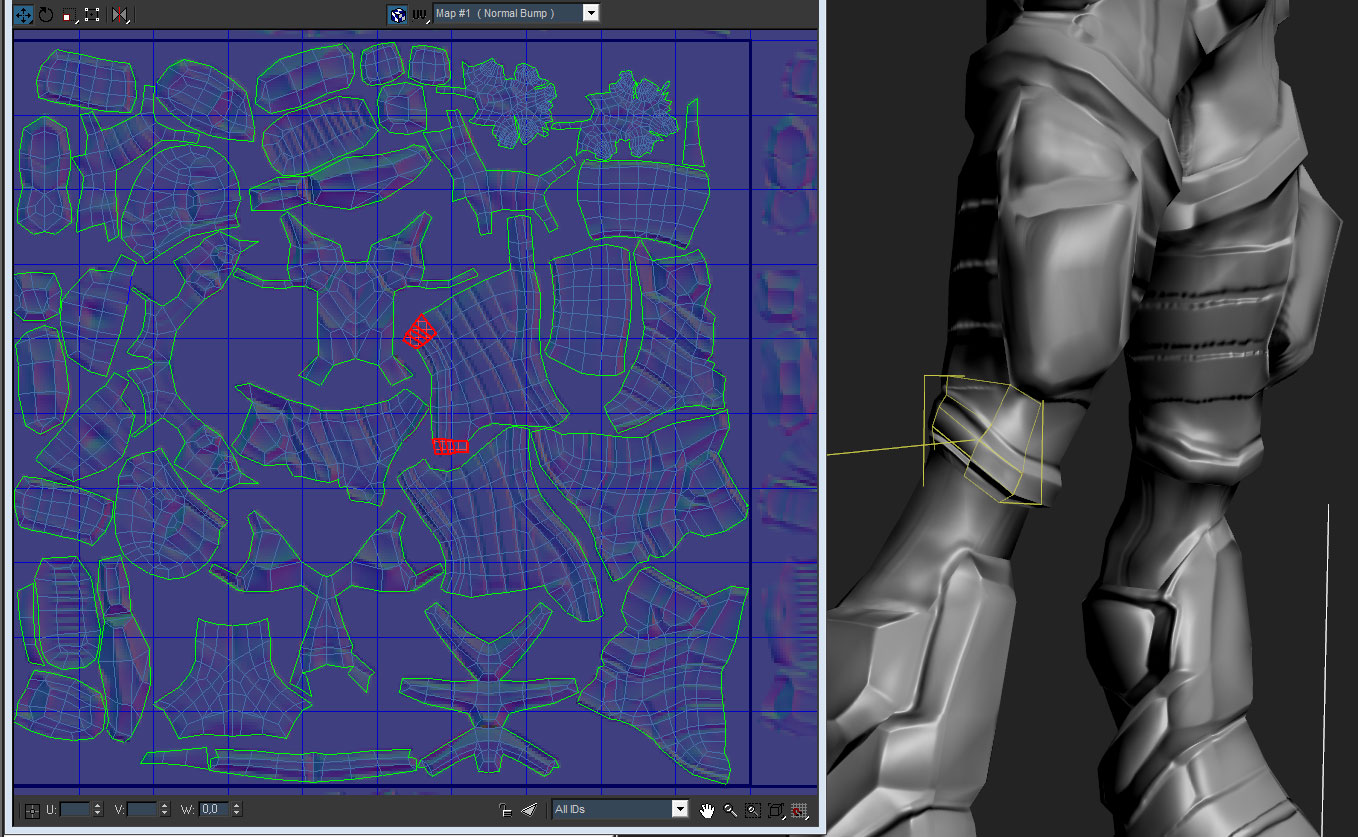Click the V coordinate input field

pos(143,809)
